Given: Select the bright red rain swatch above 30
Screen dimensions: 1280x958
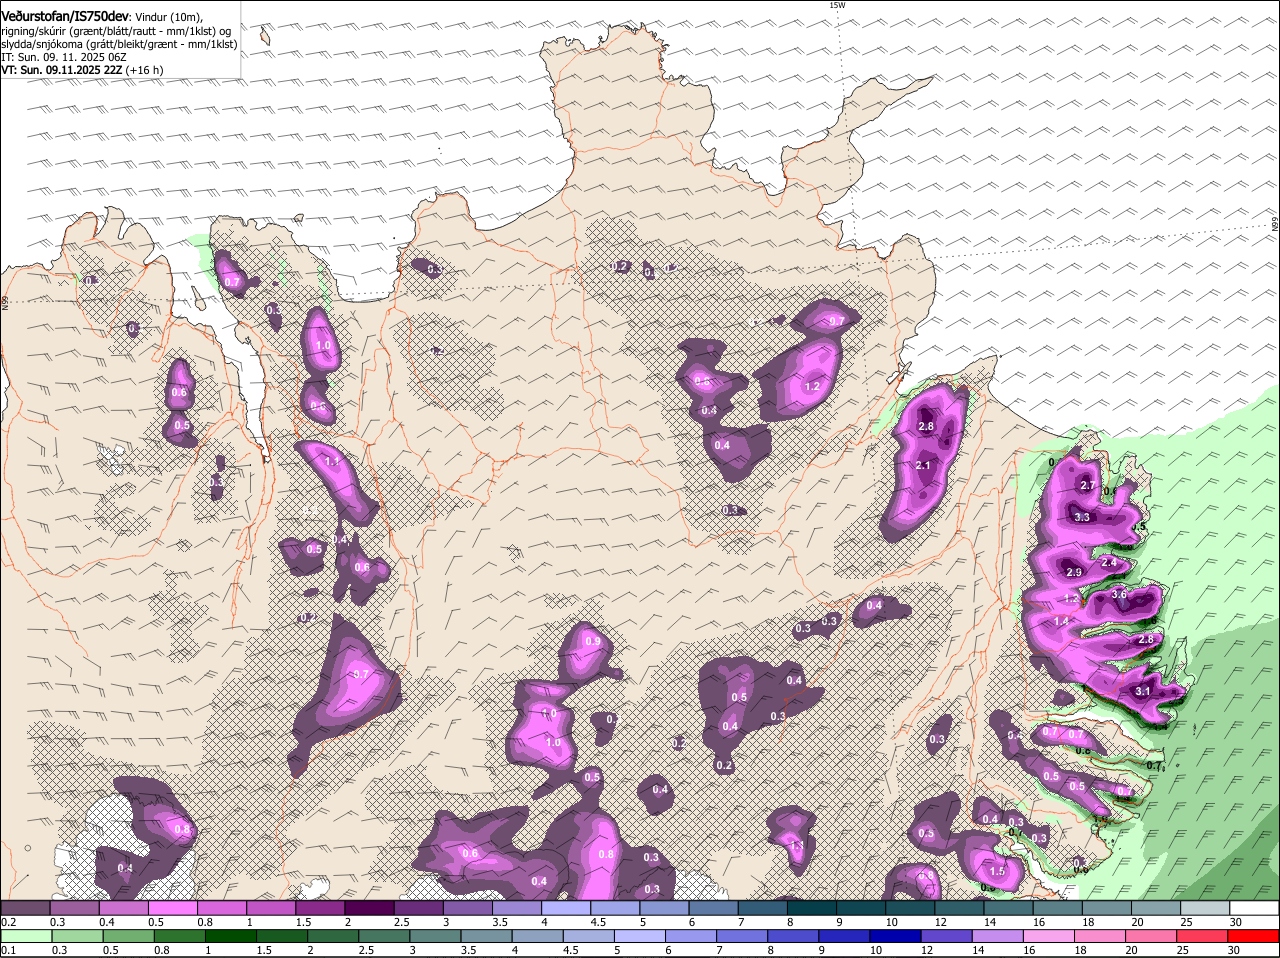Looking at the screenshot, I should click(1254, 935).
